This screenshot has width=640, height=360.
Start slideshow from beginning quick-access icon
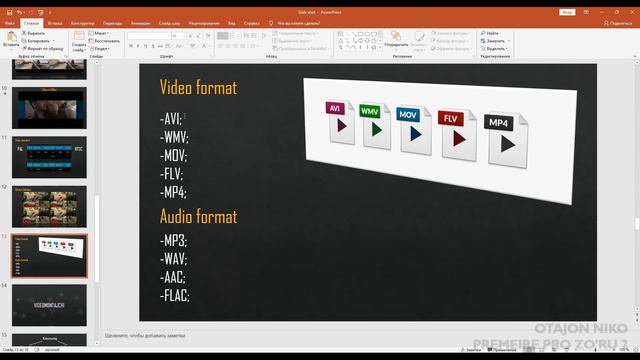40,13
